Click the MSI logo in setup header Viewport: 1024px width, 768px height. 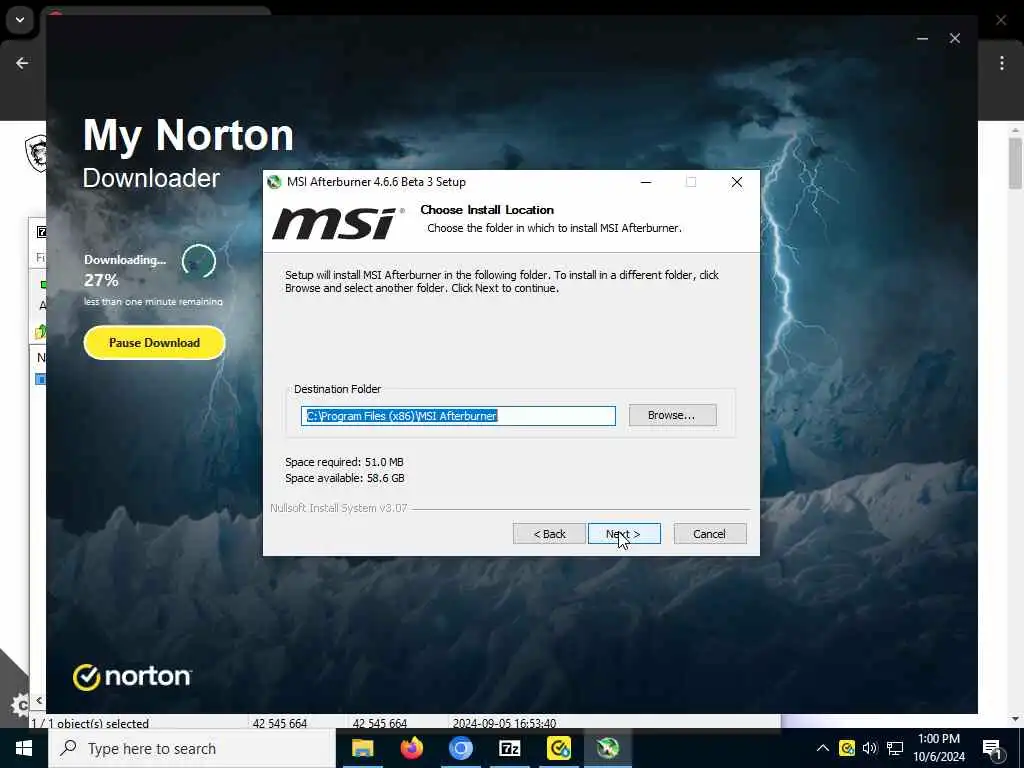[338, 223]
